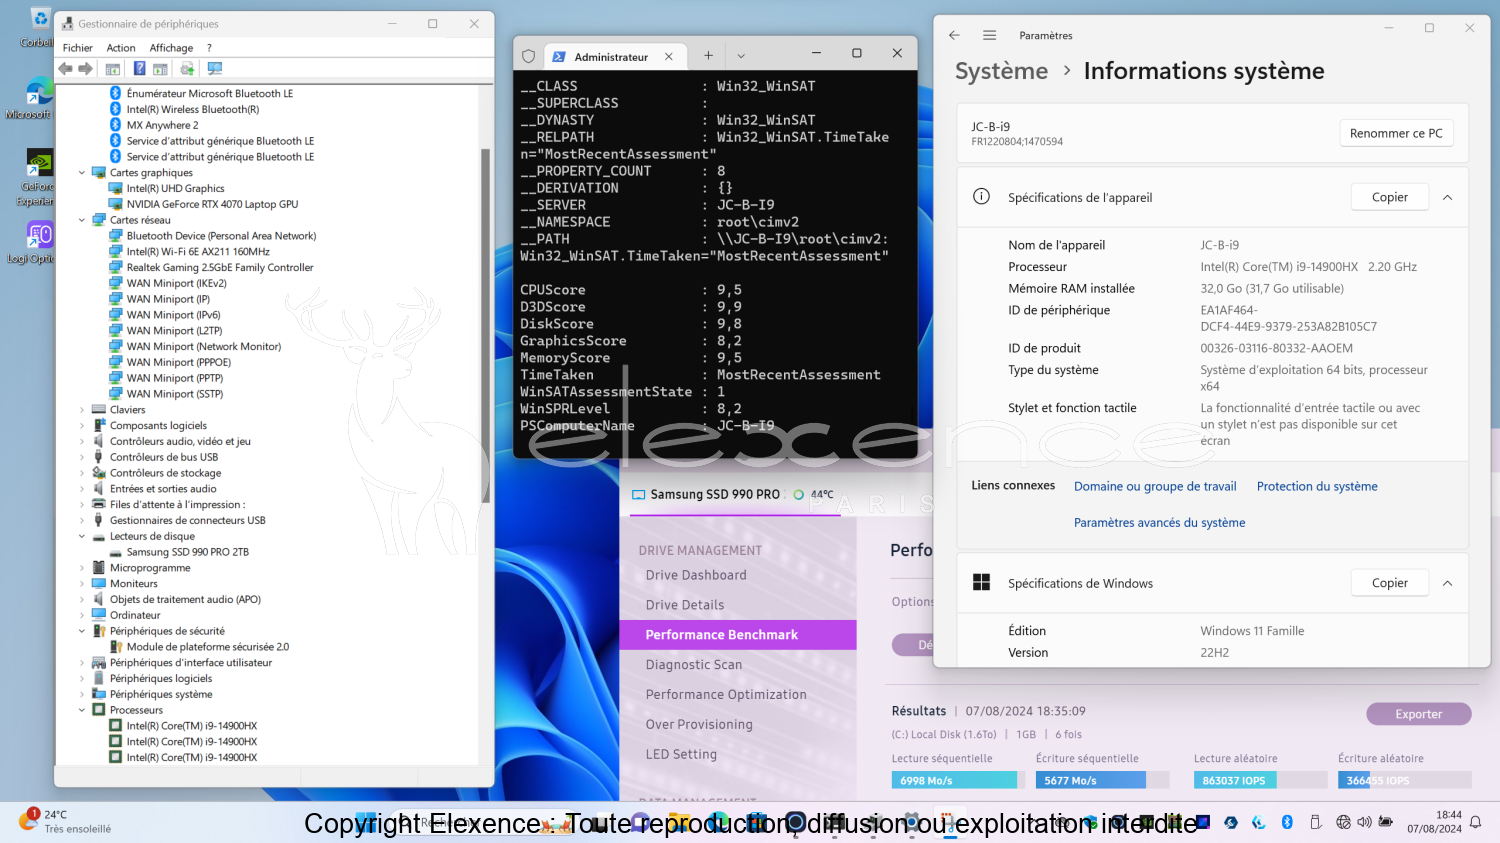Open the terminal profile dropdown arrow

click(741, 56)
